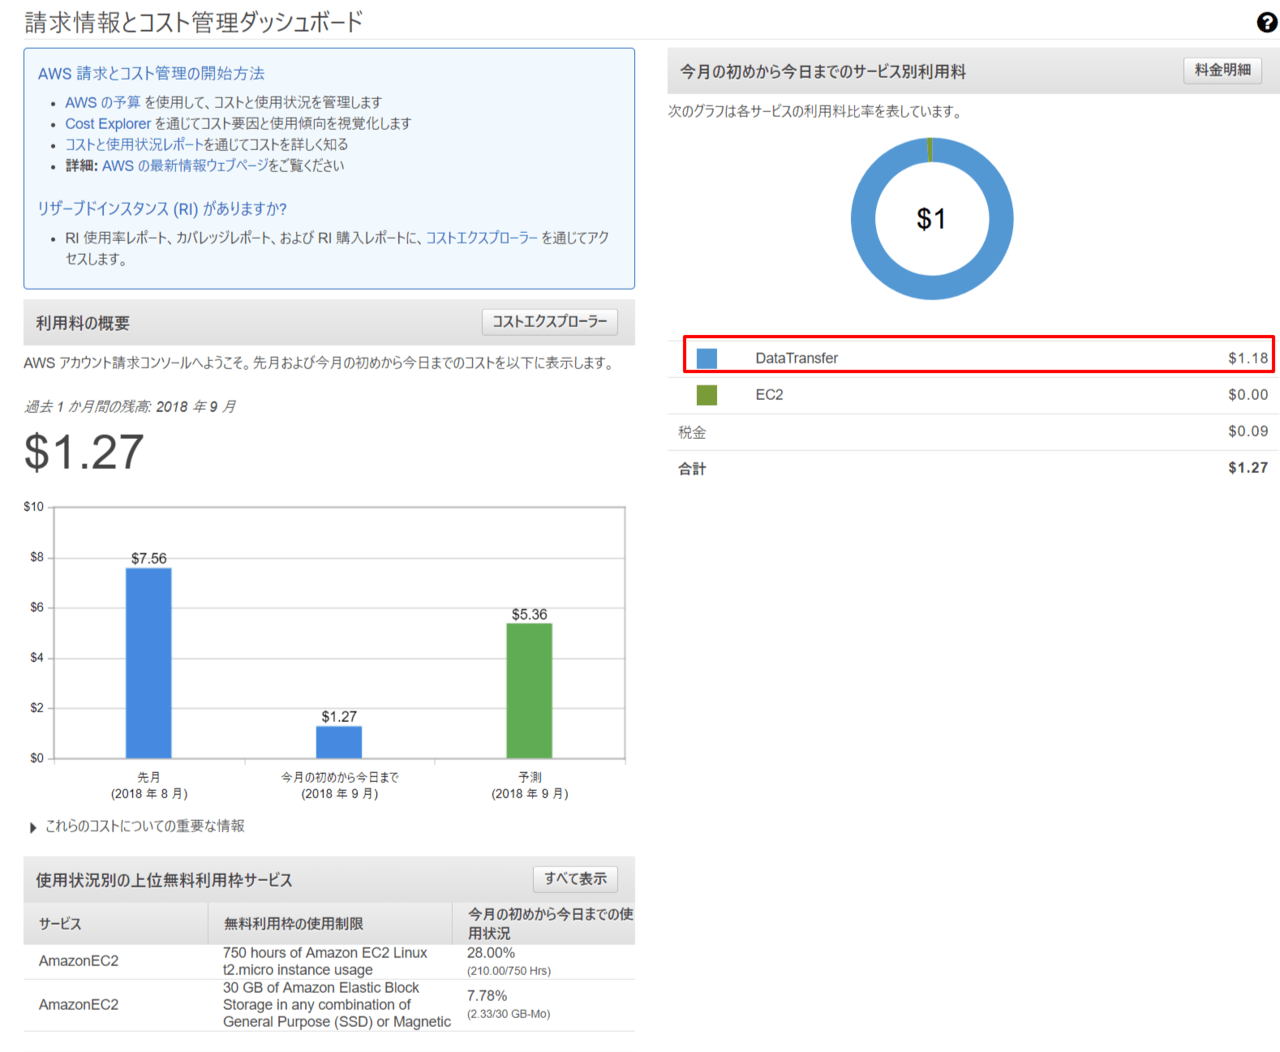
Task: Click the blue DataTransfer legend swatch
Action: pyautogui.click(x=706, y=358)
